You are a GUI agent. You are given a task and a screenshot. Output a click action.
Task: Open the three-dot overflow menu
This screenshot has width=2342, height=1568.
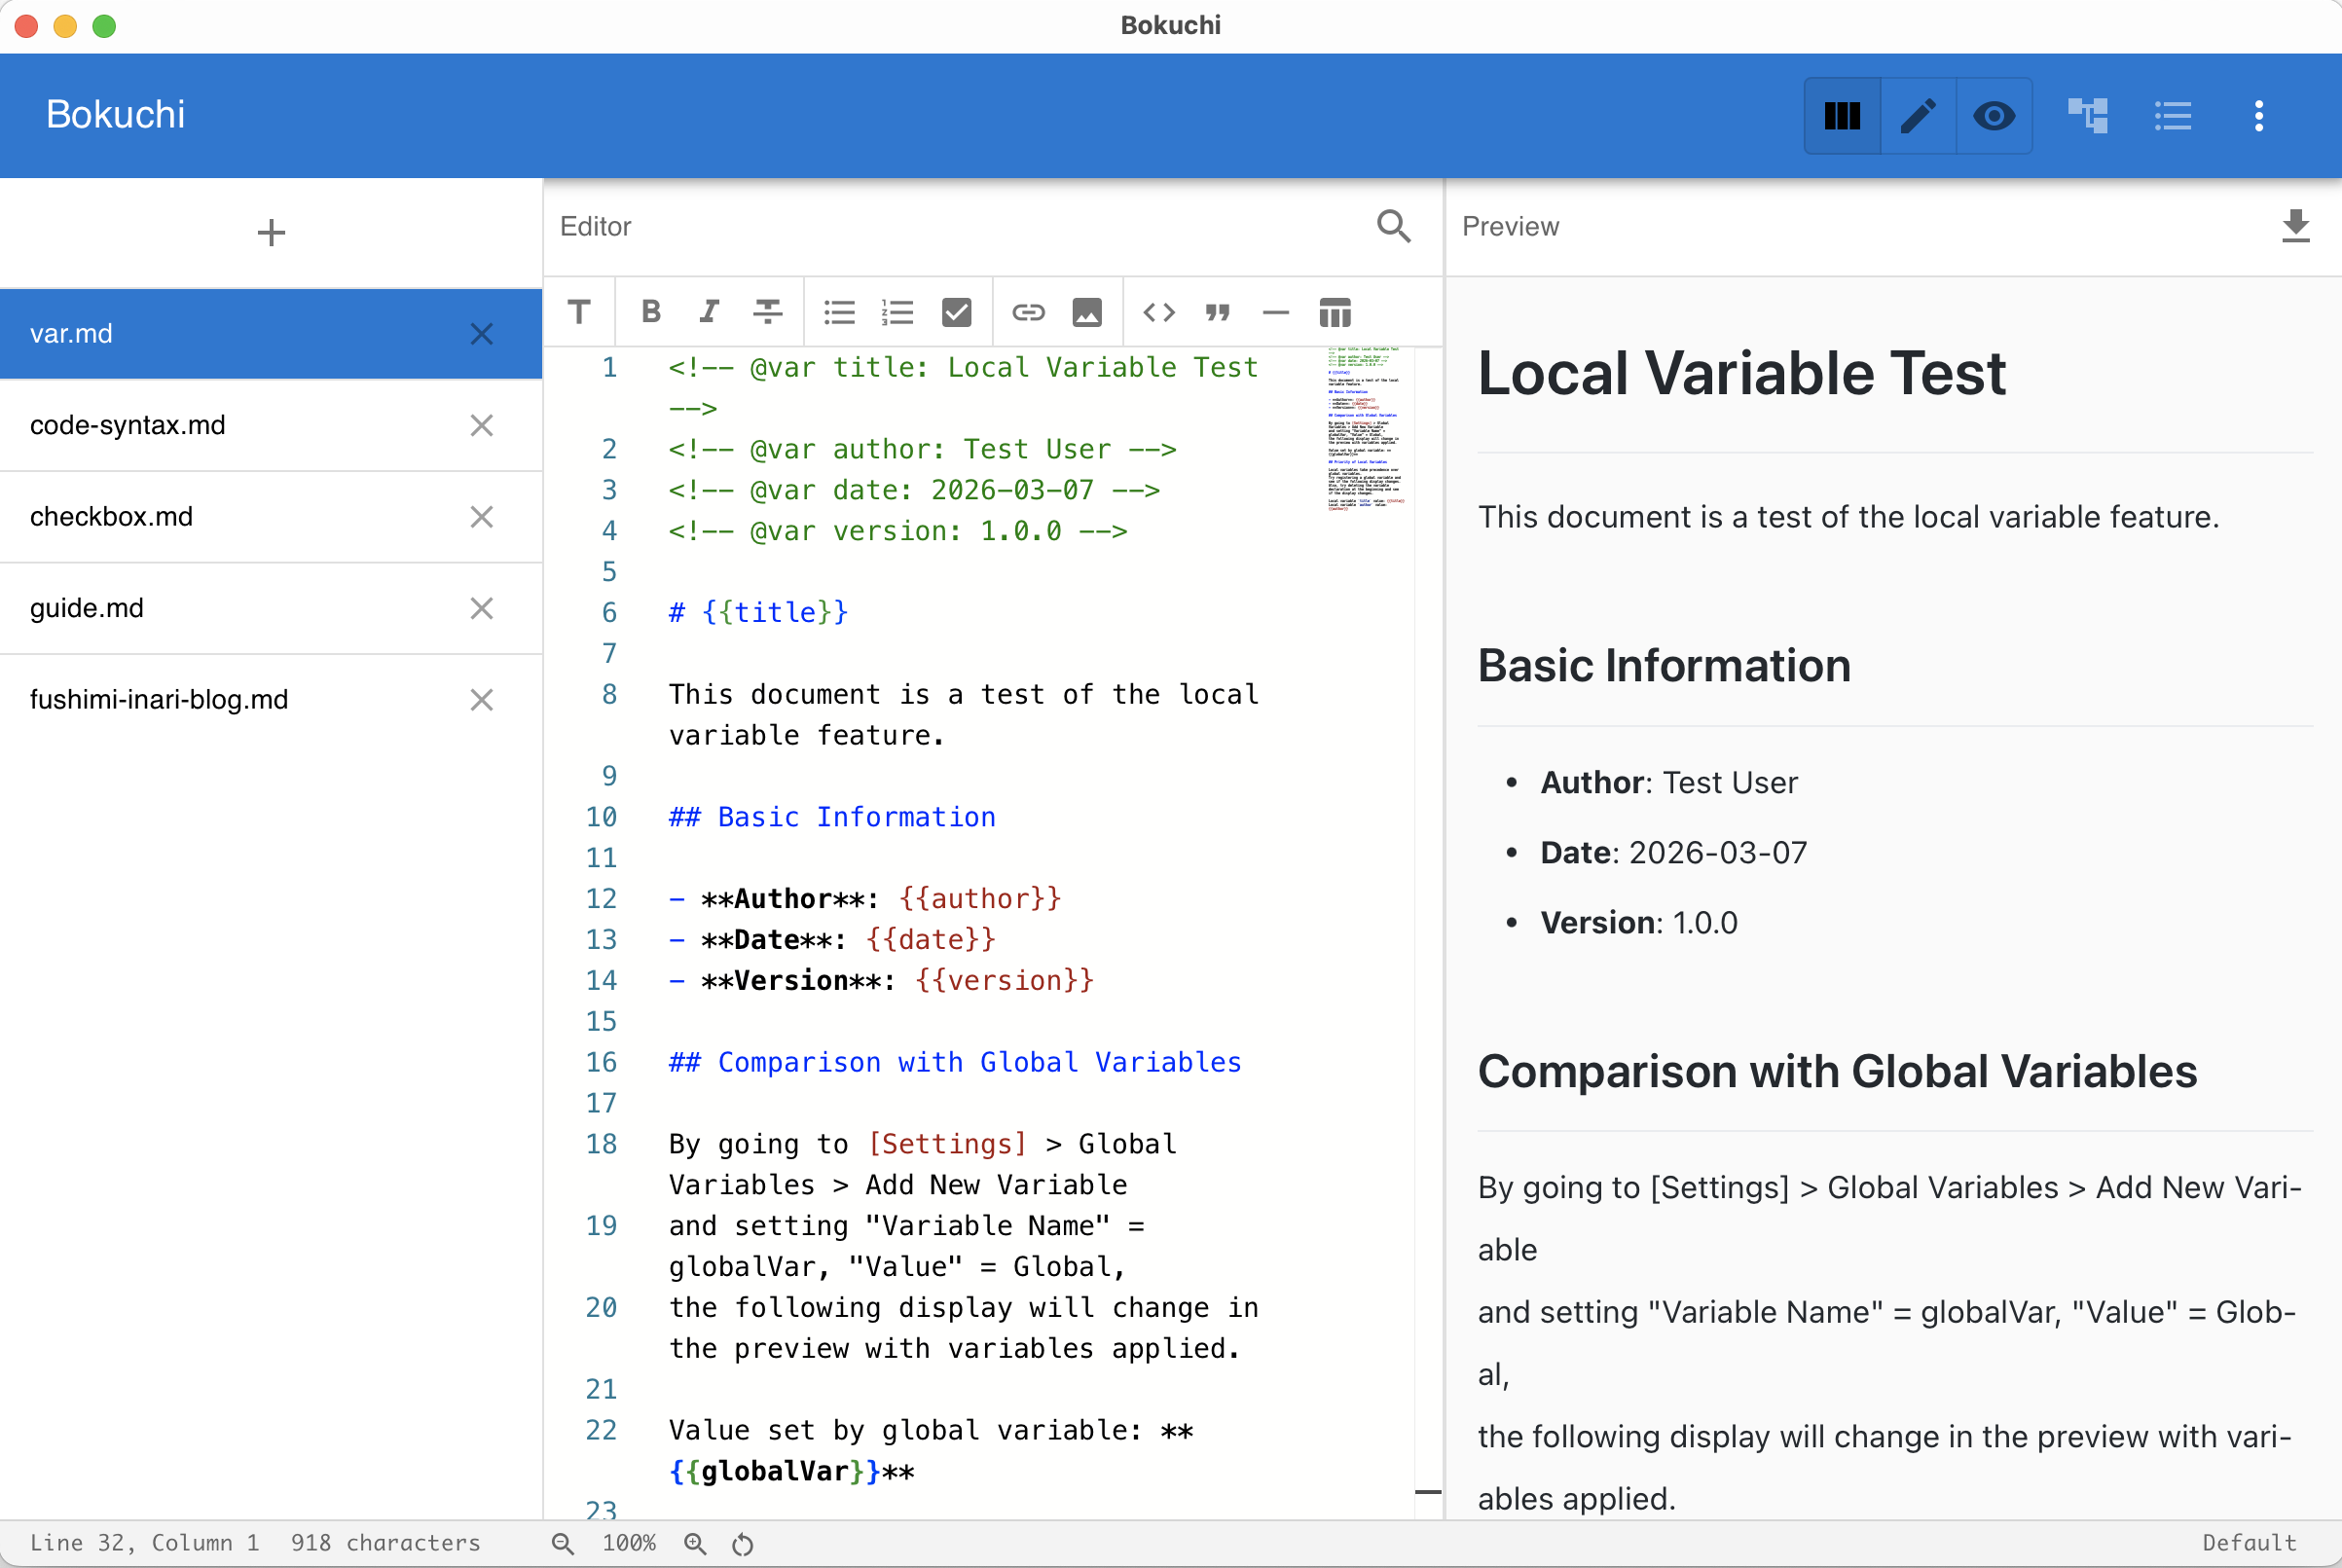point(2259,116)
